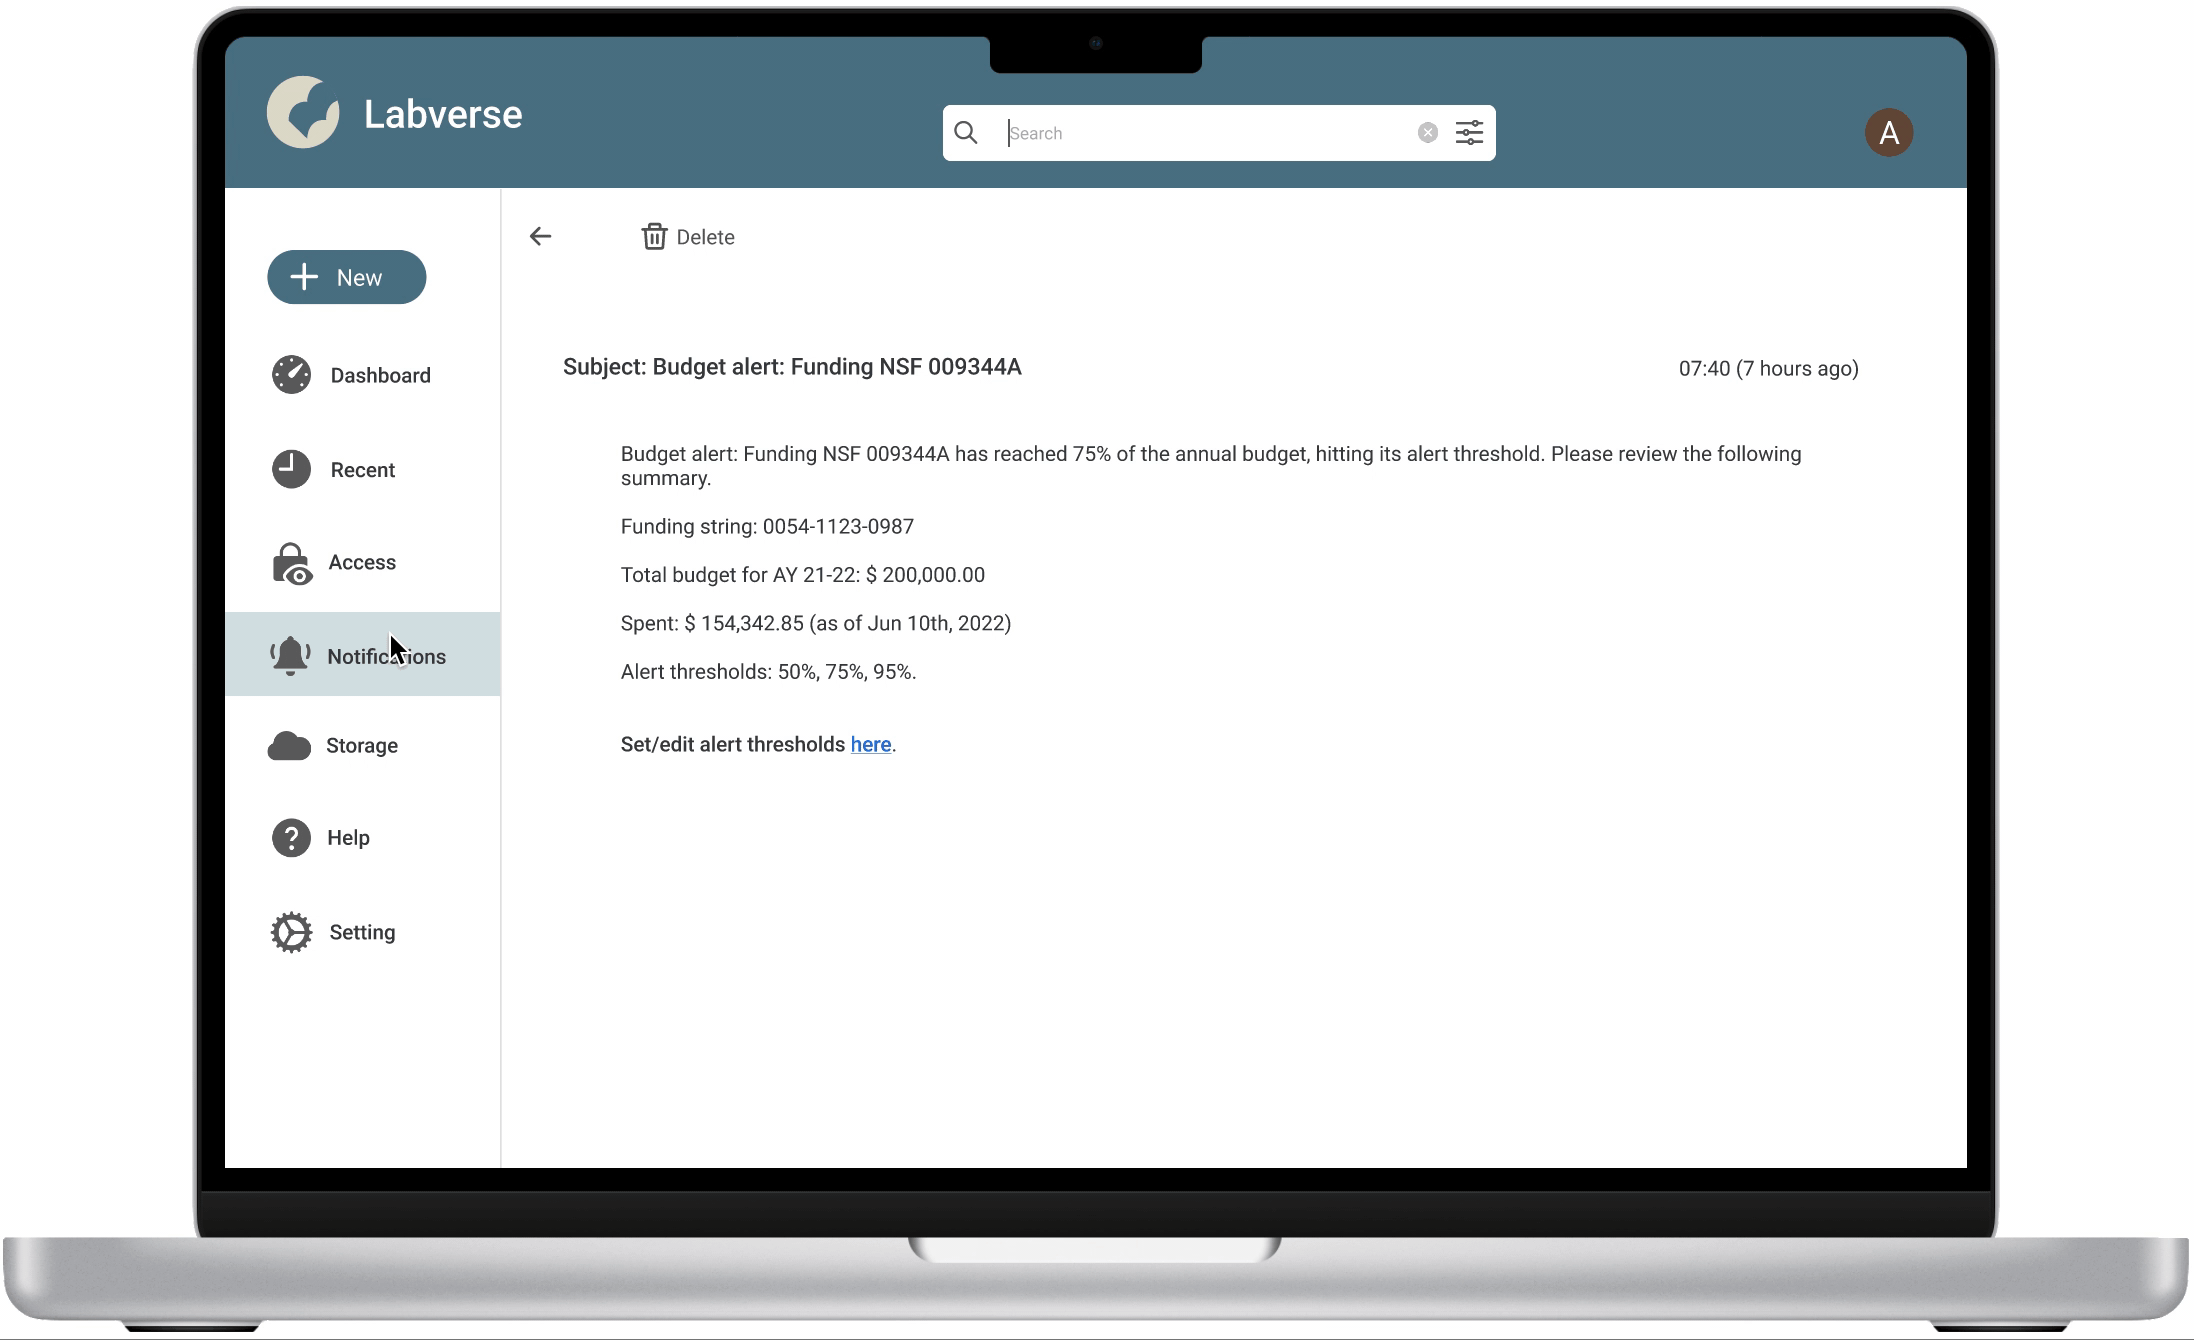Click the search magnifier icon

[966, 132]
